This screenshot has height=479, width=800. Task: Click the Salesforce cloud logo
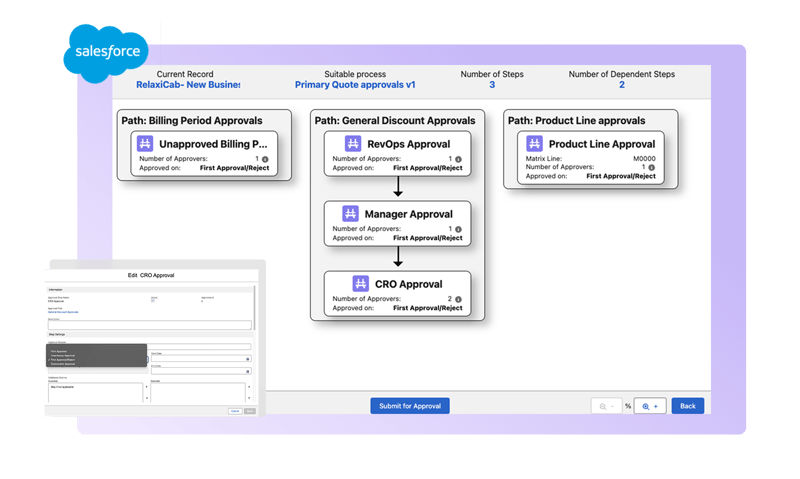106,53
